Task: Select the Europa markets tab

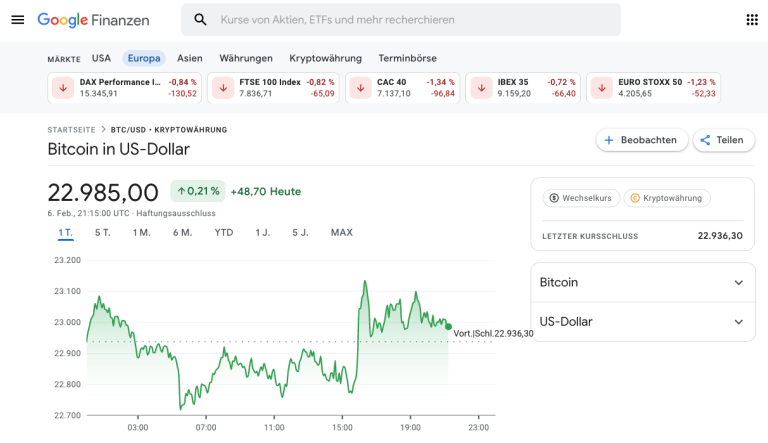Action: 144,58
